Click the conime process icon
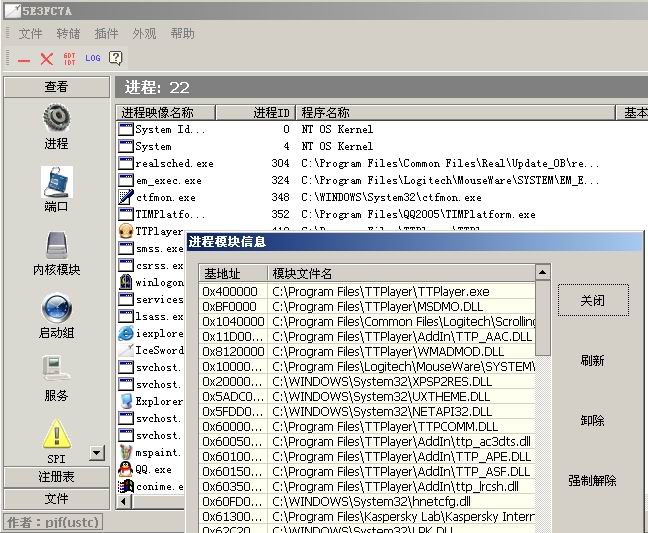 126,486
